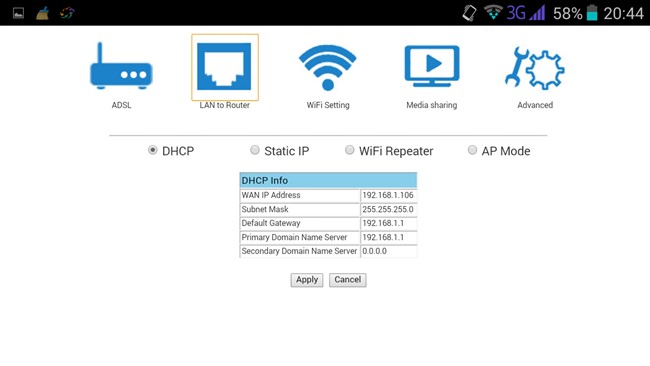Click WAN IP value 192.168.1.106
650x366 pixels.
388,195
